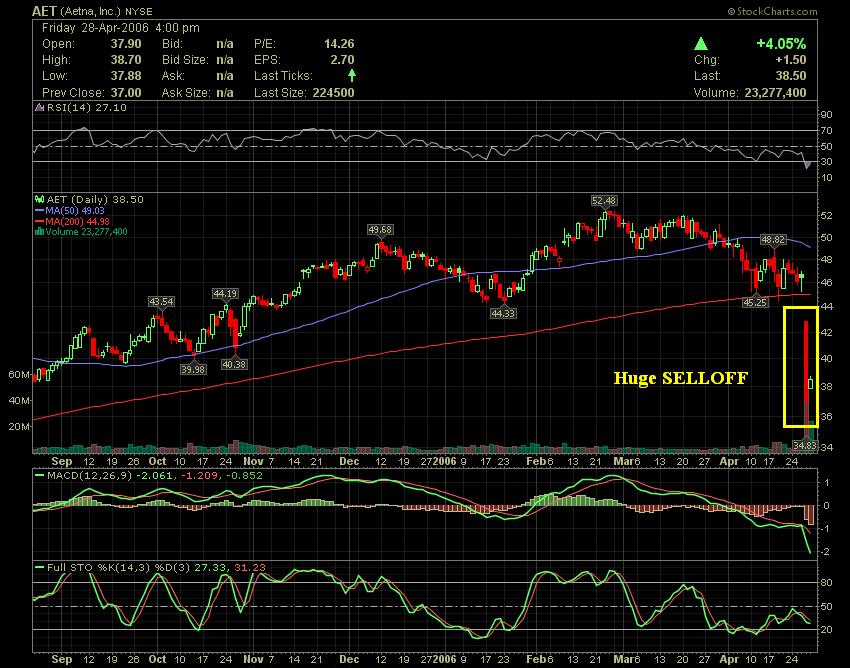Click the 60M volume axis label
The width and height of the screenshot is (850, 668).
[20, 375]
